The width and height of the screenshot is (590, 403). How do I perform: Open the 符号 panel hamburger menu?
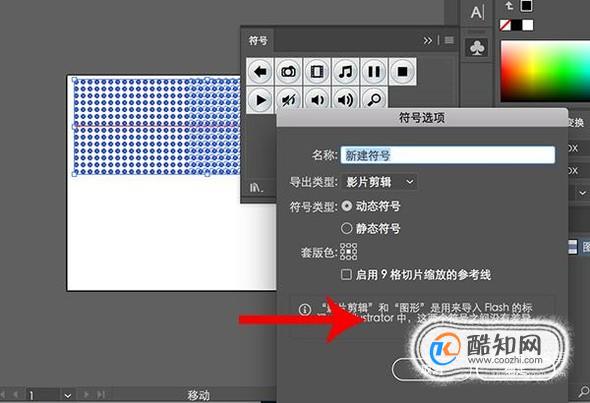point(449,40)
